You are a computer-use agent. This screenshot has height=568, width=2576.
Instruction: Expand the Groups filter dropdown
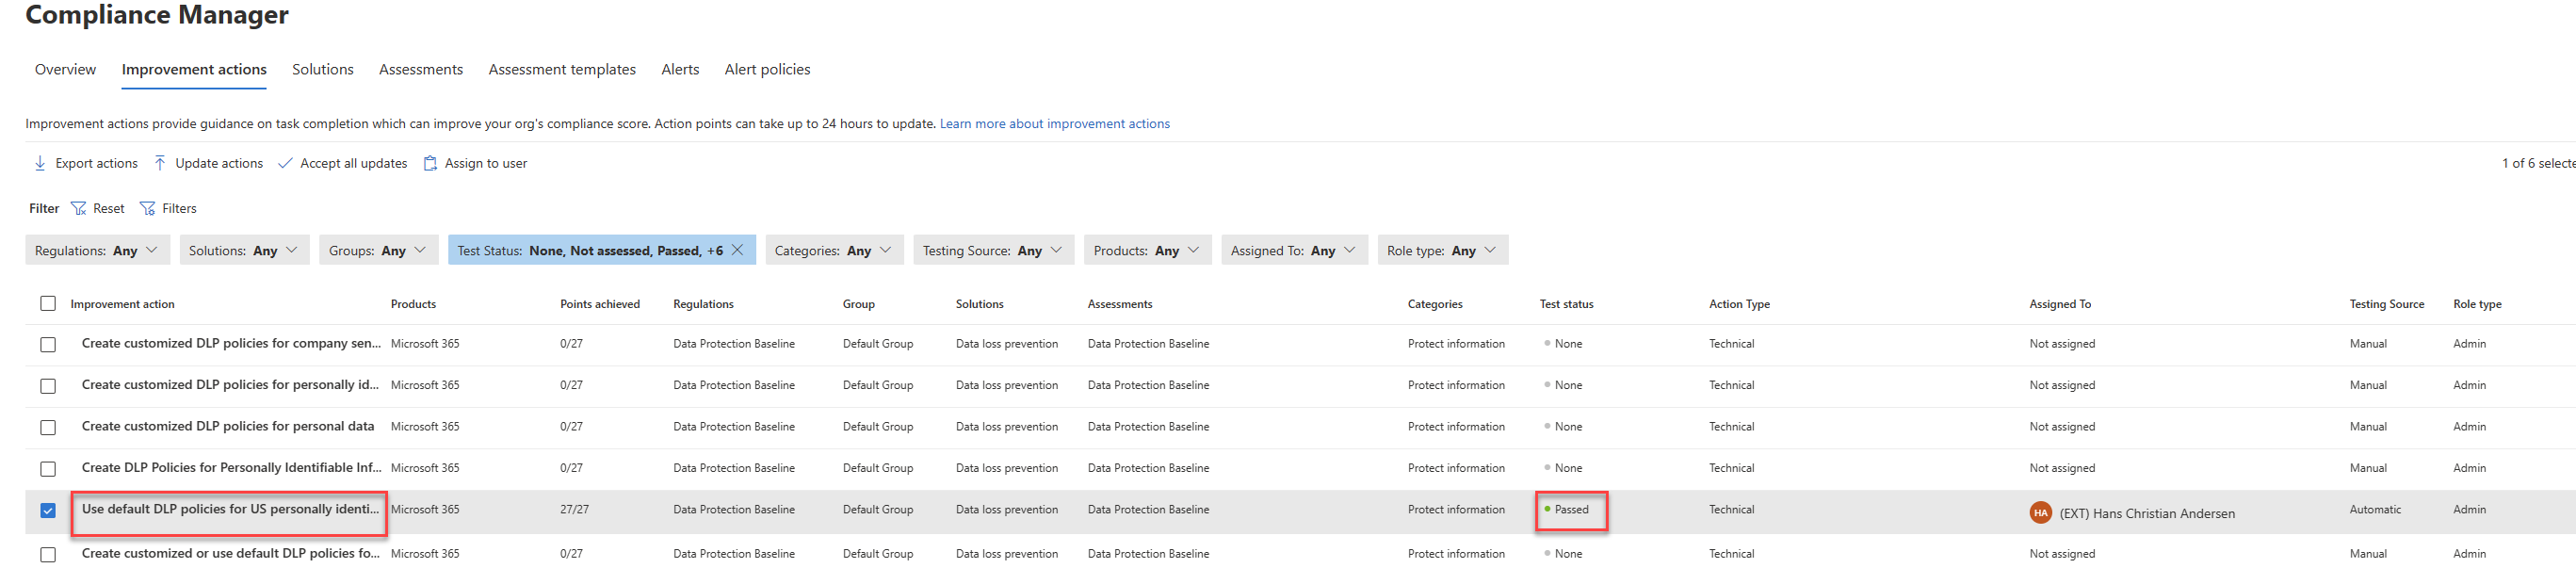coord(379,250)
